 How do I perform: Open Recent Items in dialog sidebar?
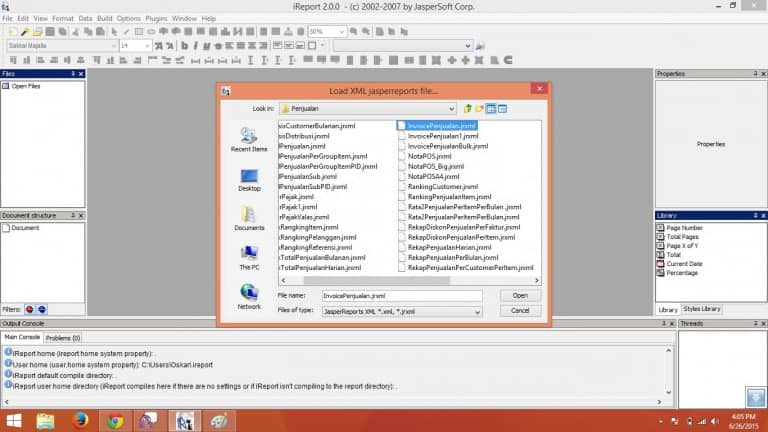point(249,140)
